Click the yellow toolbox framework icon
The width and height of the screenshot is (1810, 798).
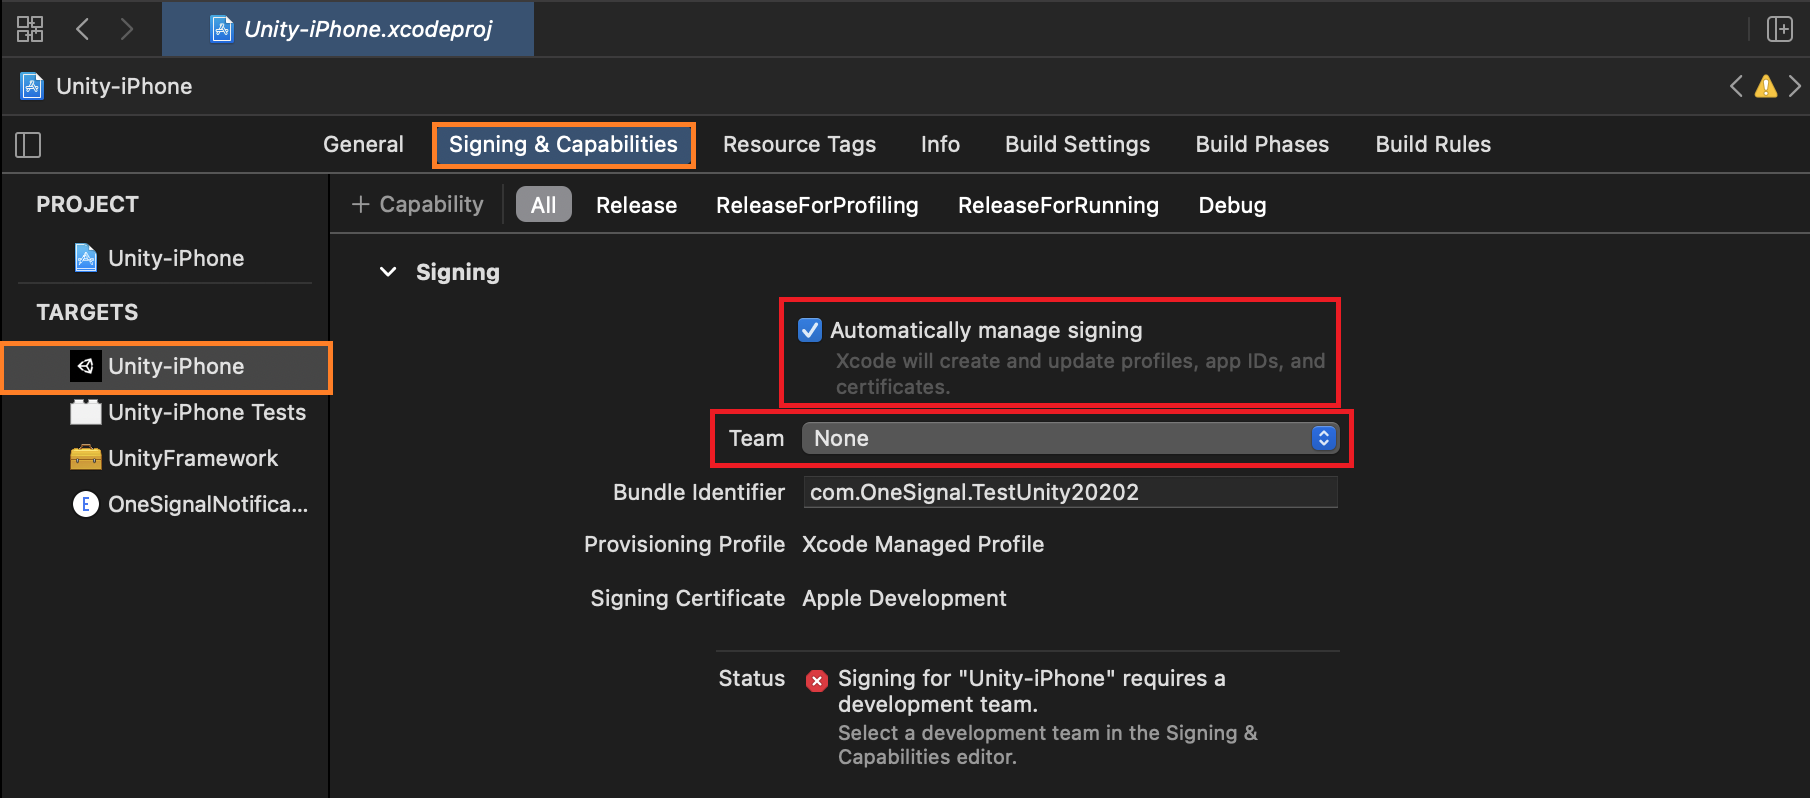[85, 458]
